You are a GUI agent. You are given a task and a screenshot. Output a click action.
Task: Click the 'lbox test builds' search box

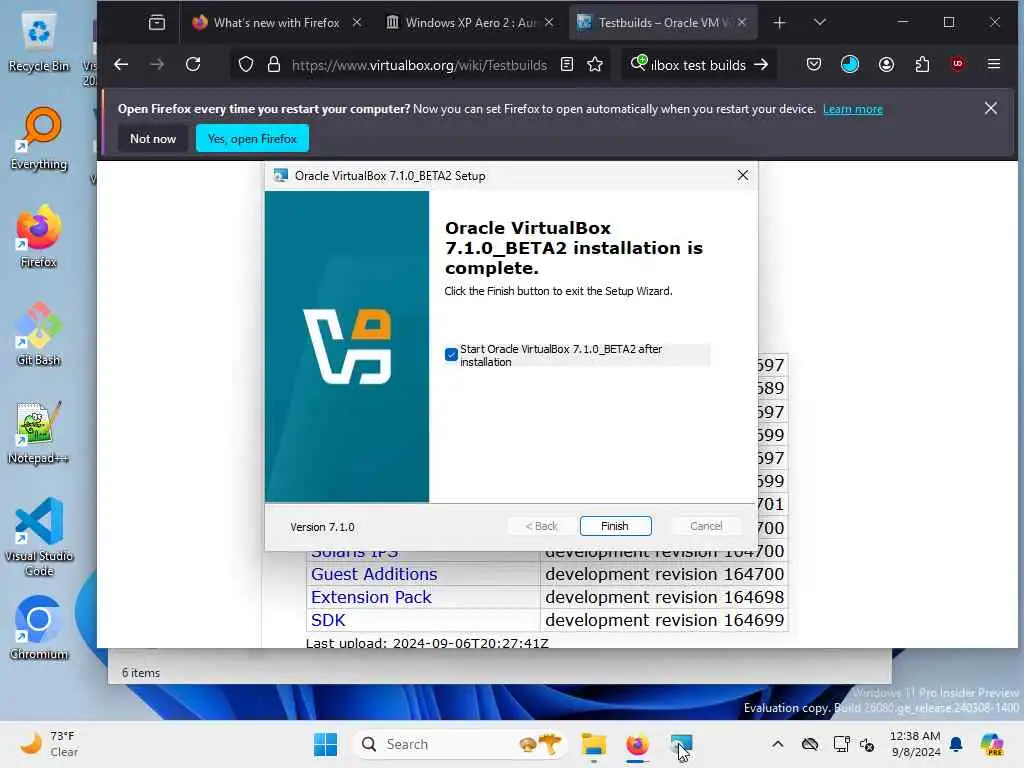pos(697,65)
